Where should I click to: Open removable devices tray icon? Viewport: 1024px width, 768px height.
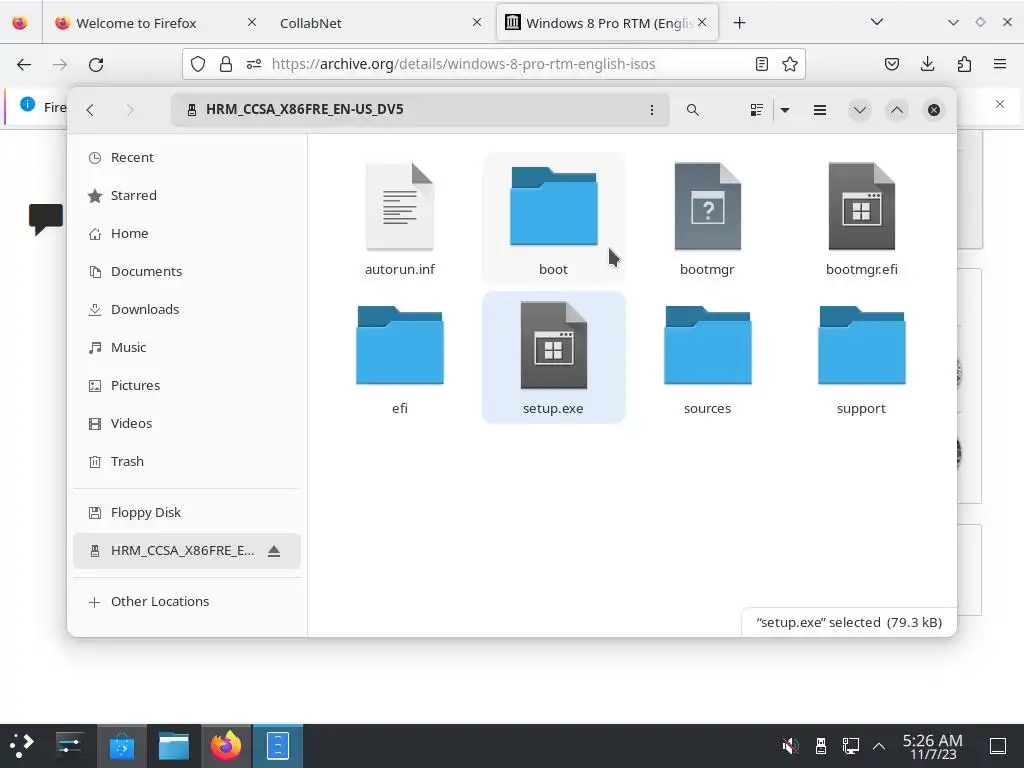click(x=821, y=745)
